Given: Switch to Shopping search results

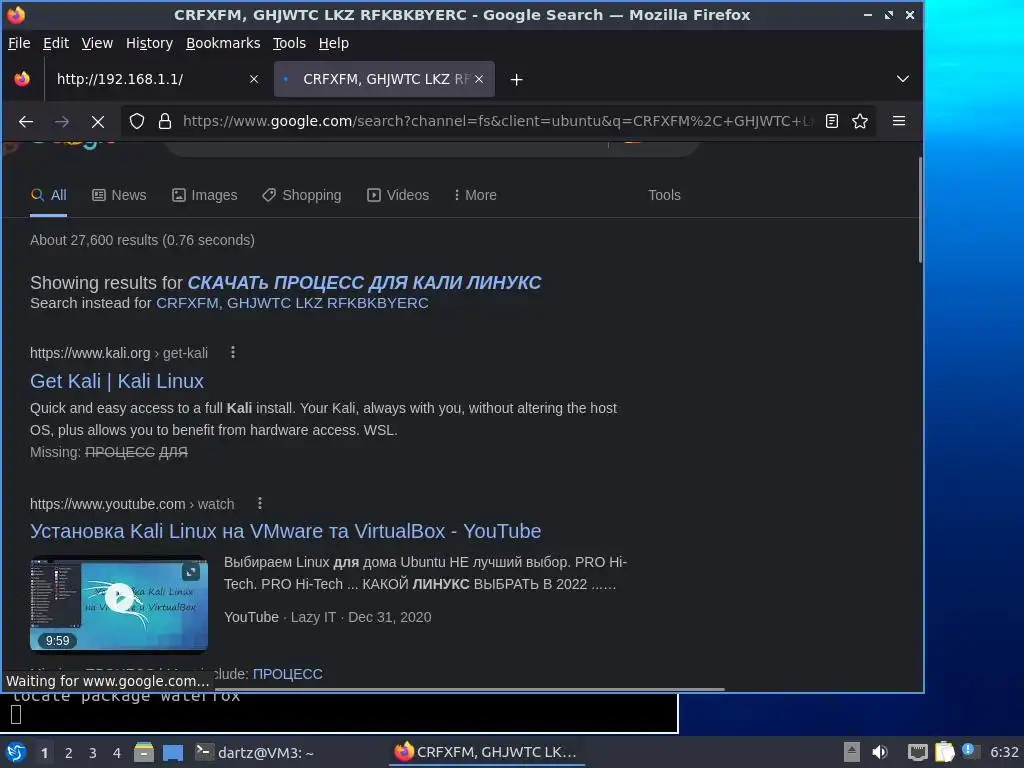Looking at the screenshot, I should pyautogui.click(x=302, y=195).
